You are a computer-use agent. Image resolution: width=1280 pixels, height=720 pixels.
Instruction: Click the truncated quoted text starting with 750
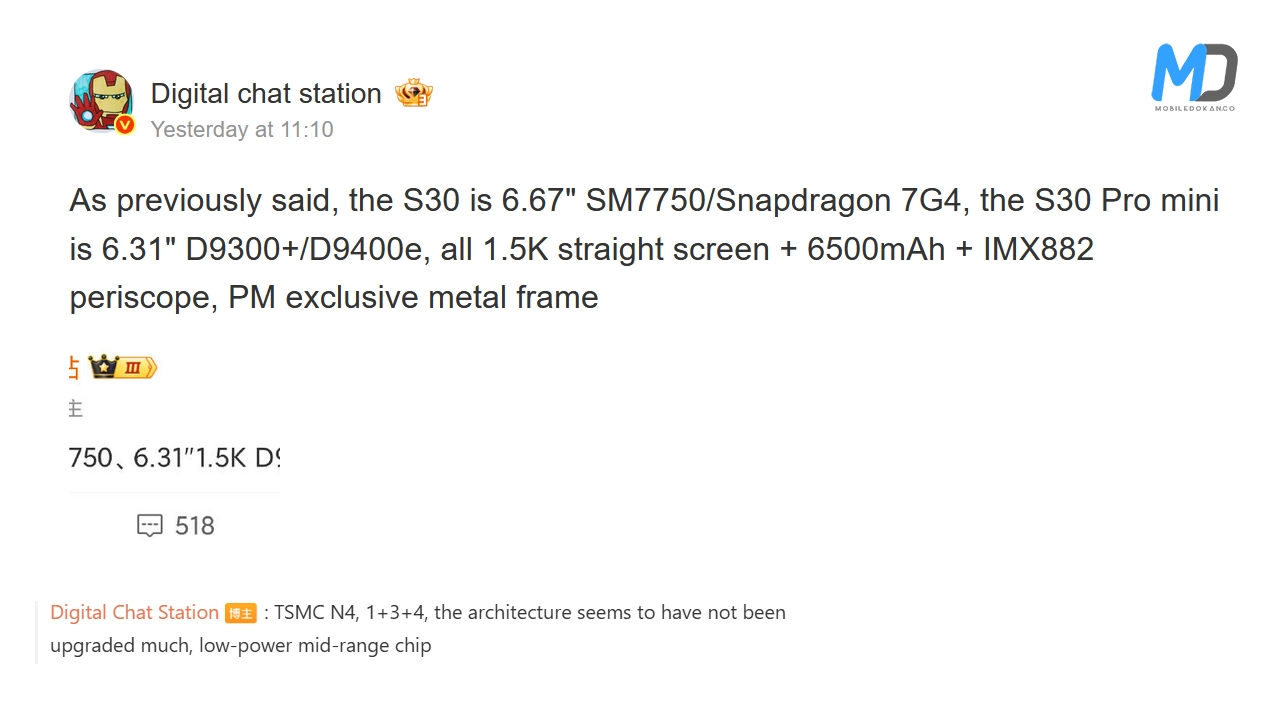(x=174, y=458)
